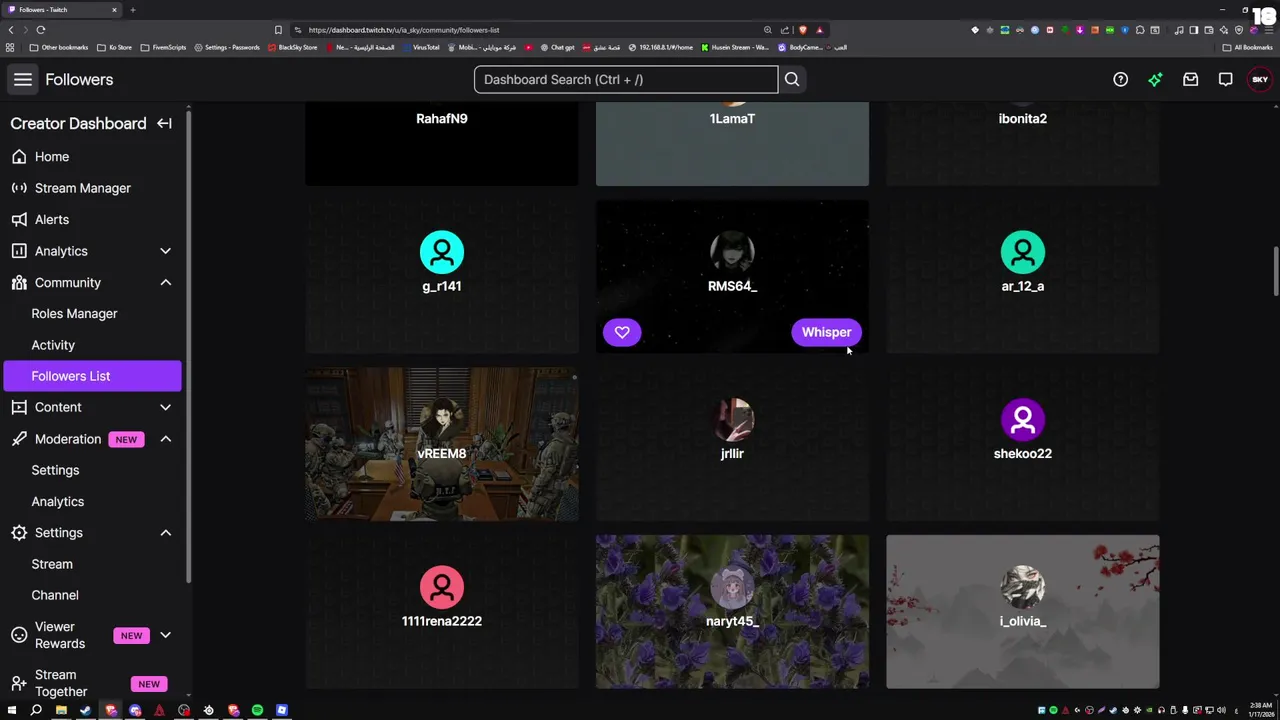Viewport: 1280px width, 720px height.
Task: Click the Alerts megaphone icon
Action: 19,220
